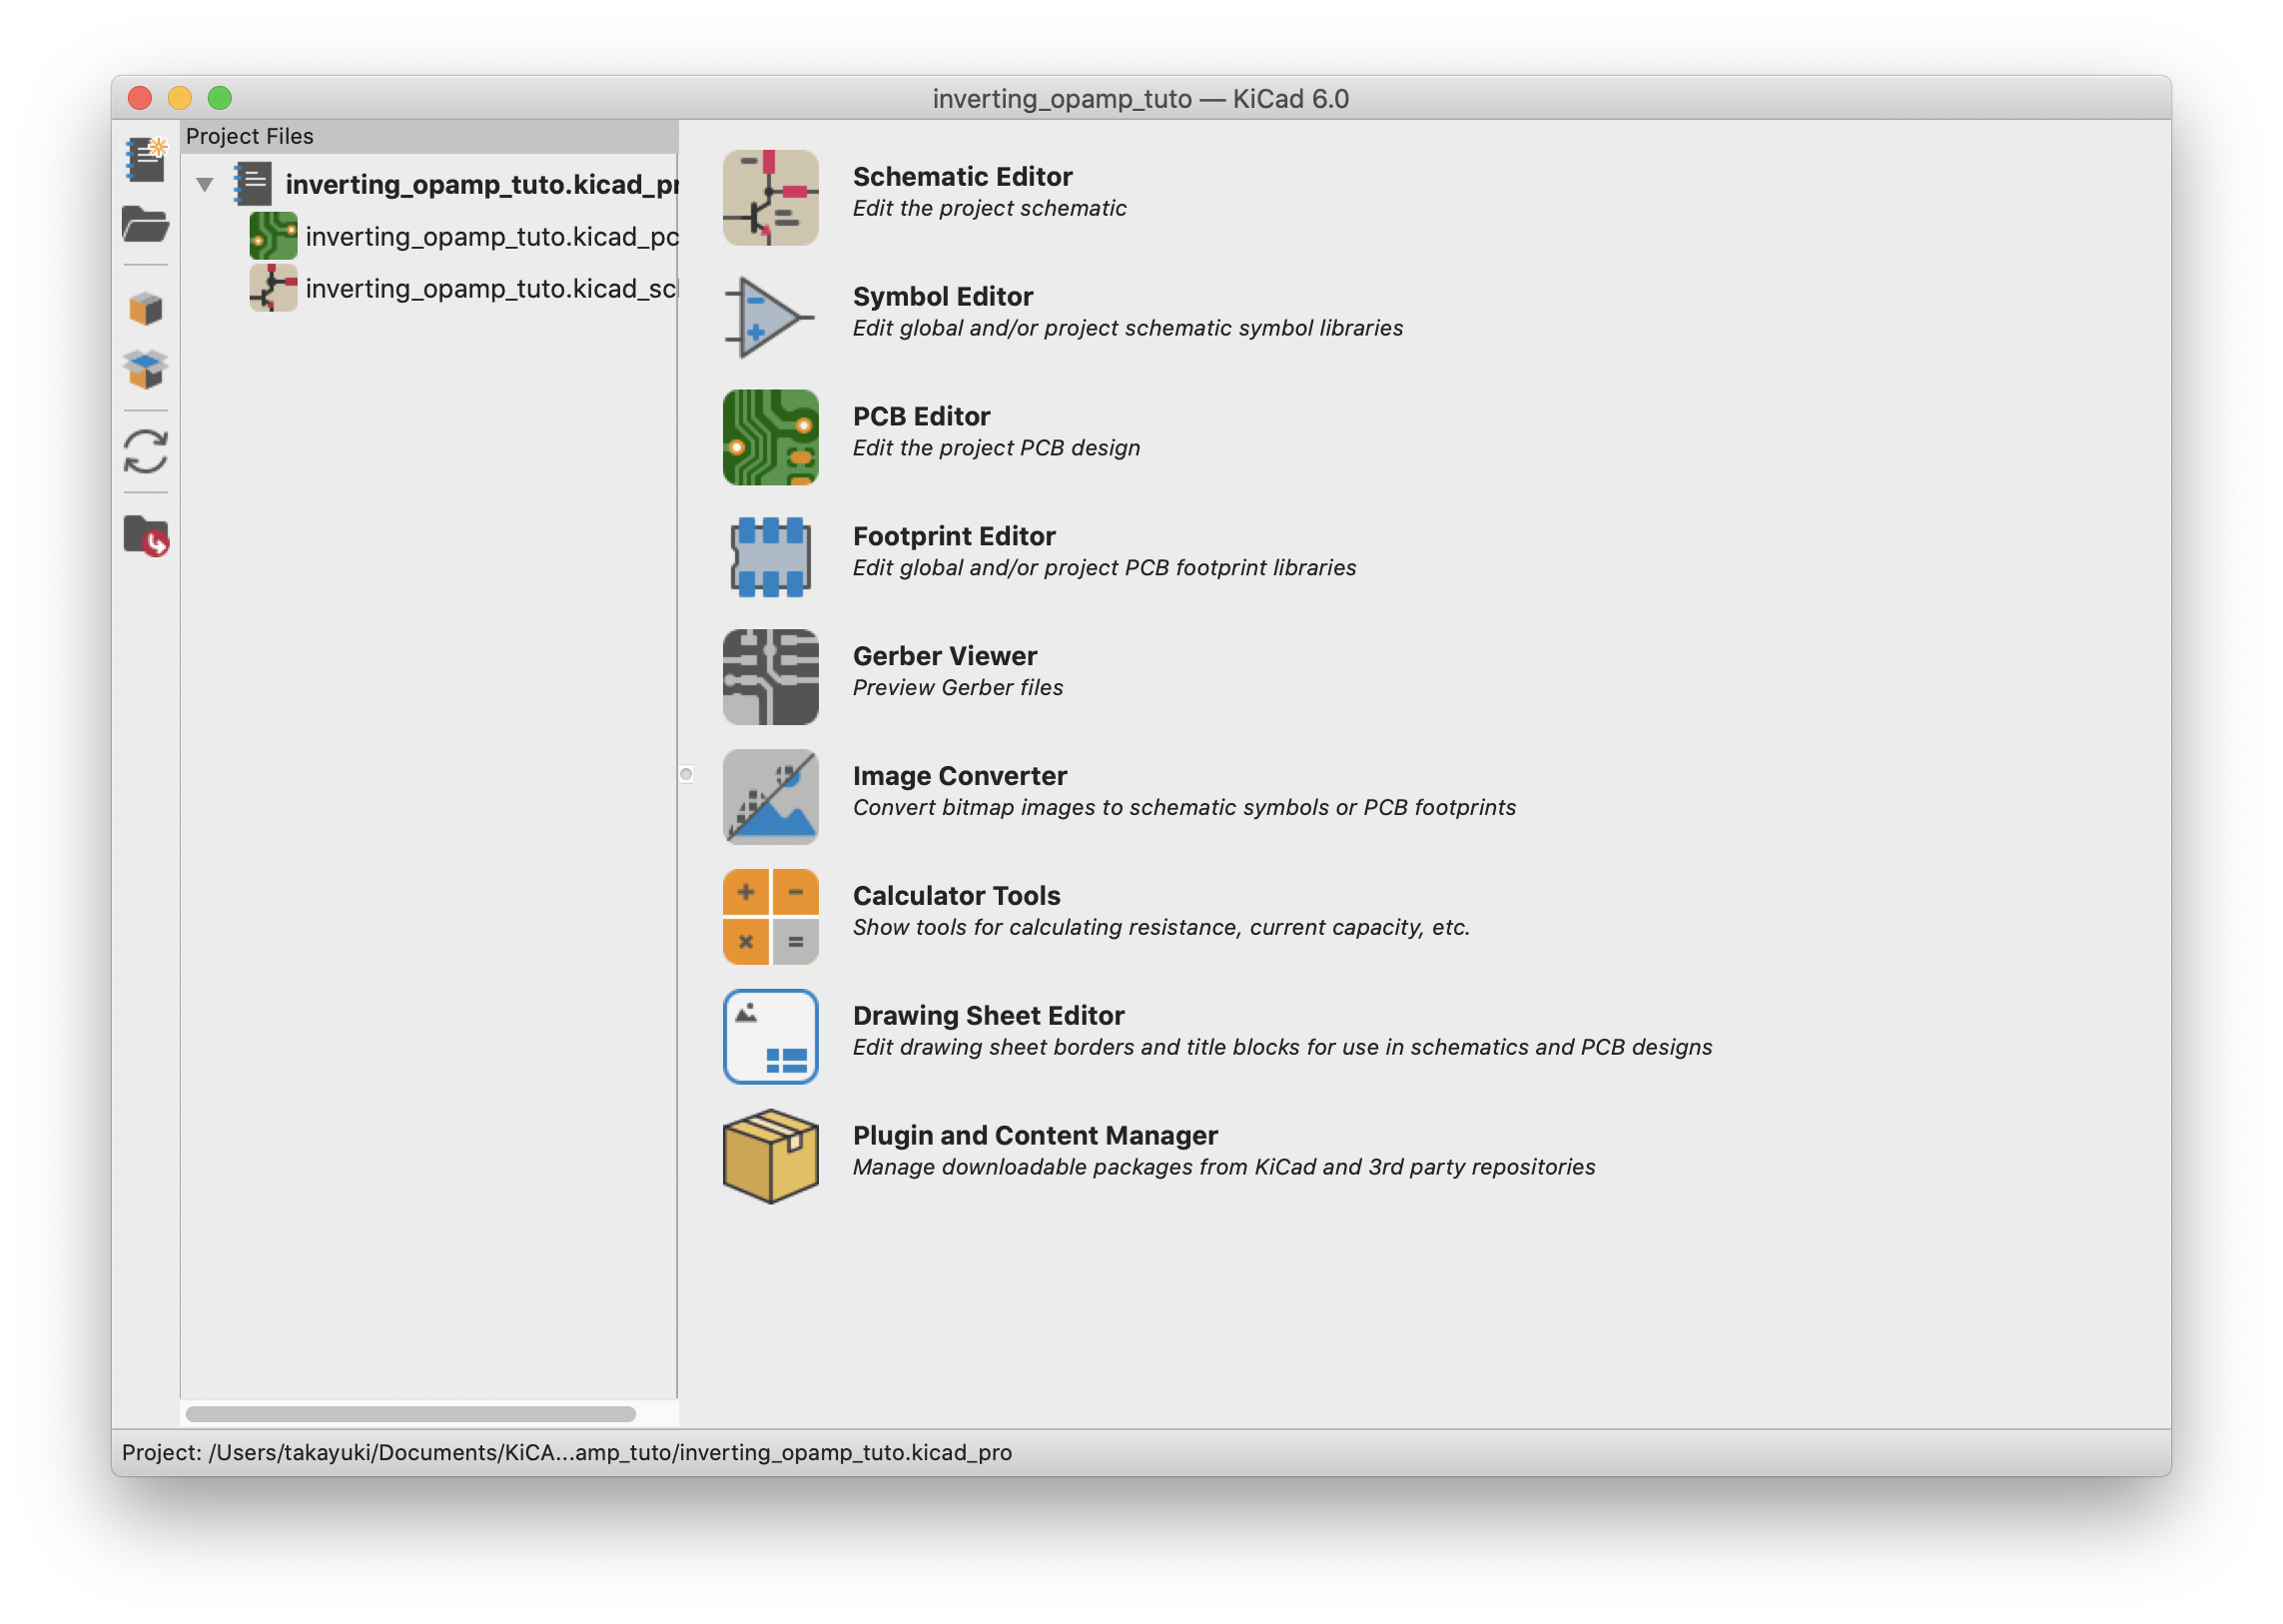Screen dimensions: 2283x1624
Task: Click the window title 'inverting_opamp_tuto — KiCad 6.0'
Action: tap(1140, 98)
